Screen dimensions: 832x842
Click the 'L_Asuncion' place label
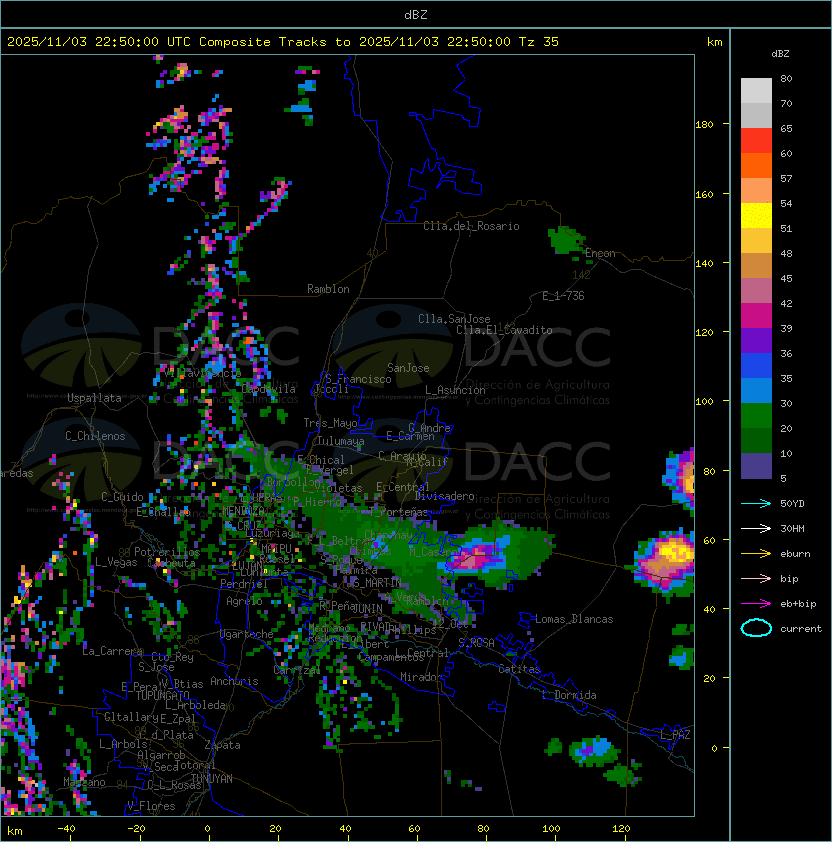click(455, 390)
